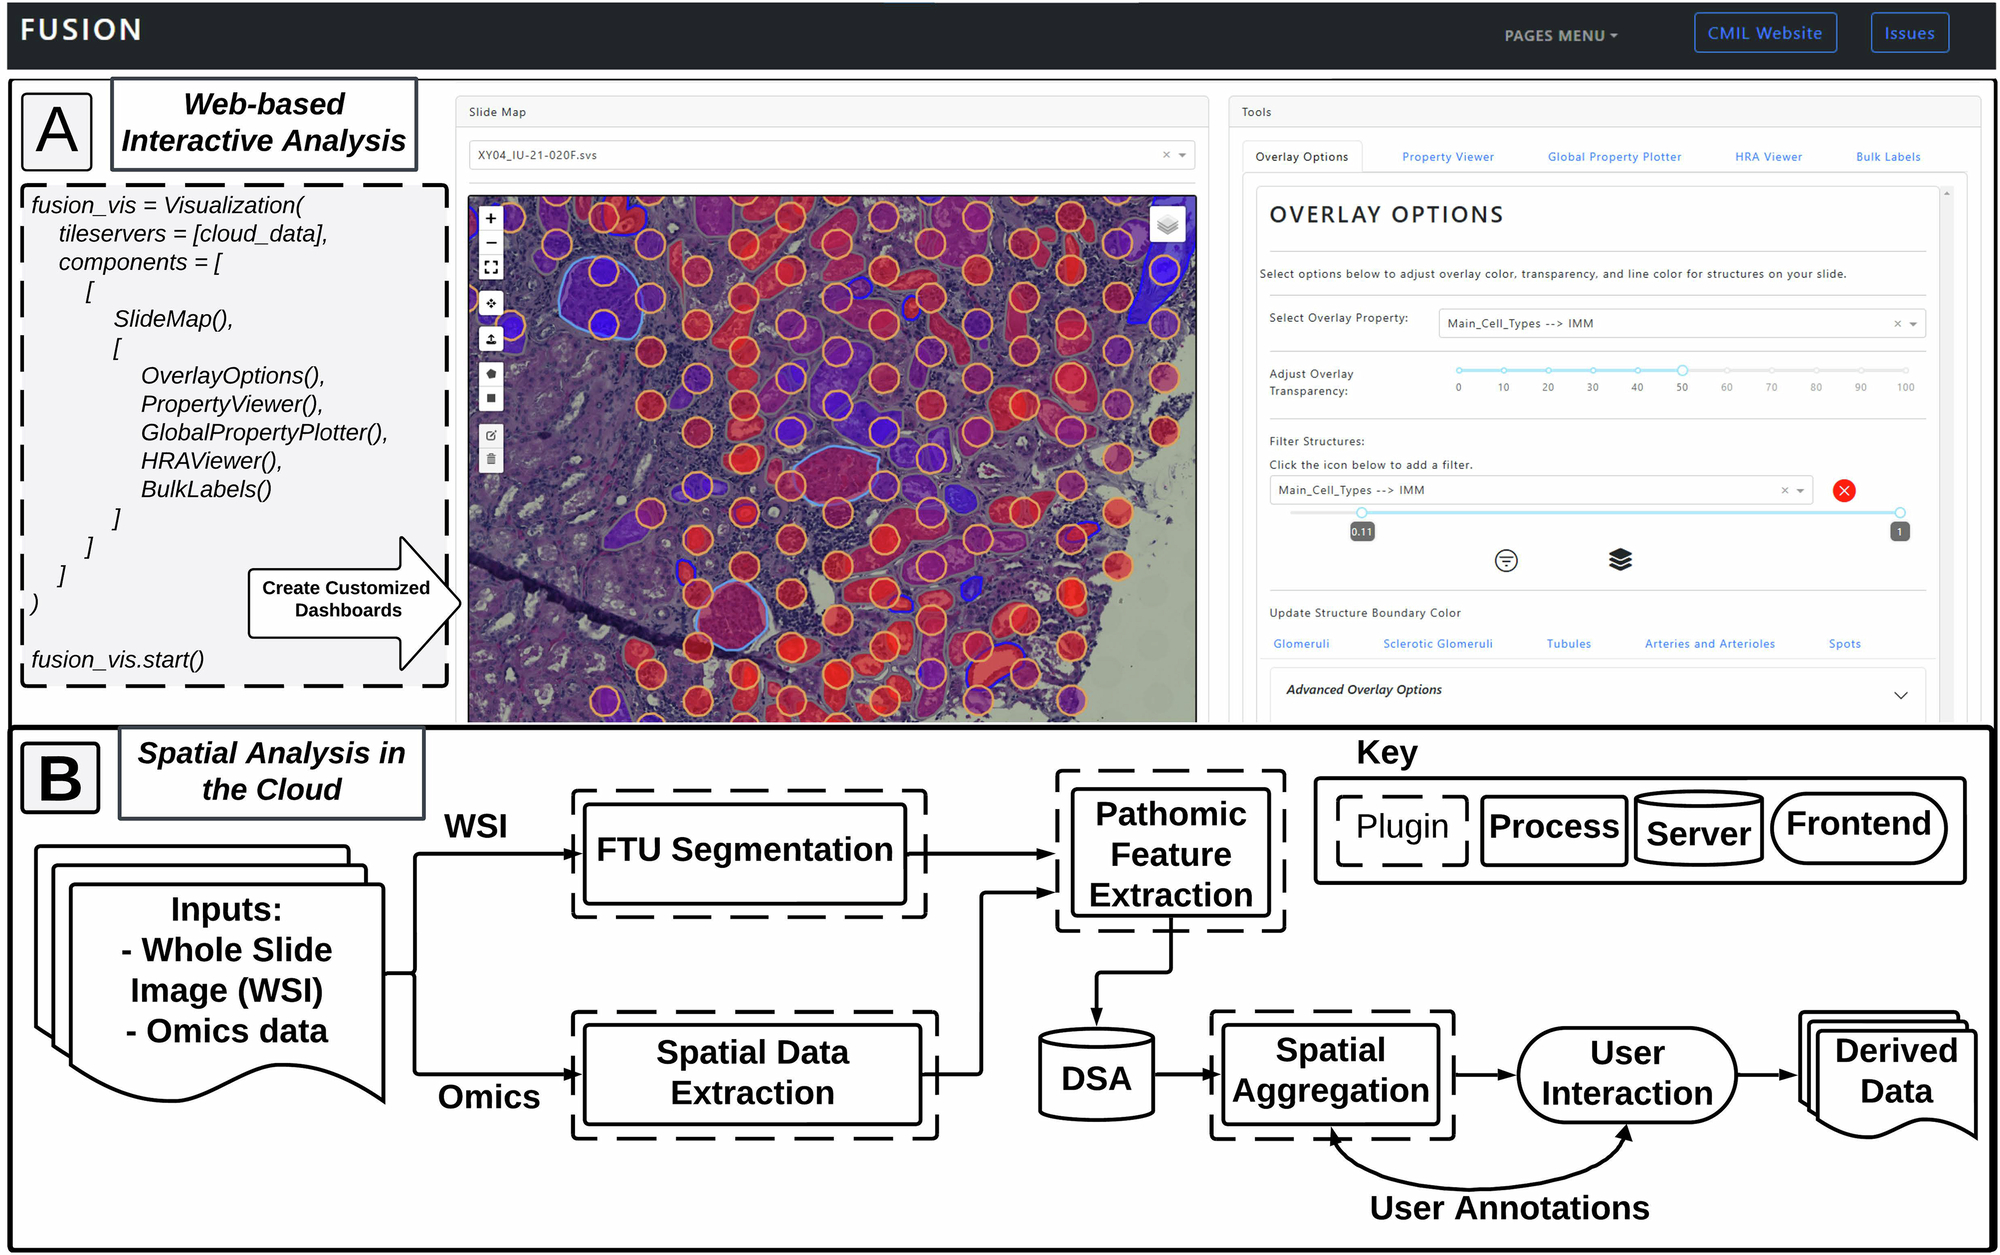2000x1255 pixels.
Task: Expand Advanced Overlay Options
Action: [x=1900, y=694]
